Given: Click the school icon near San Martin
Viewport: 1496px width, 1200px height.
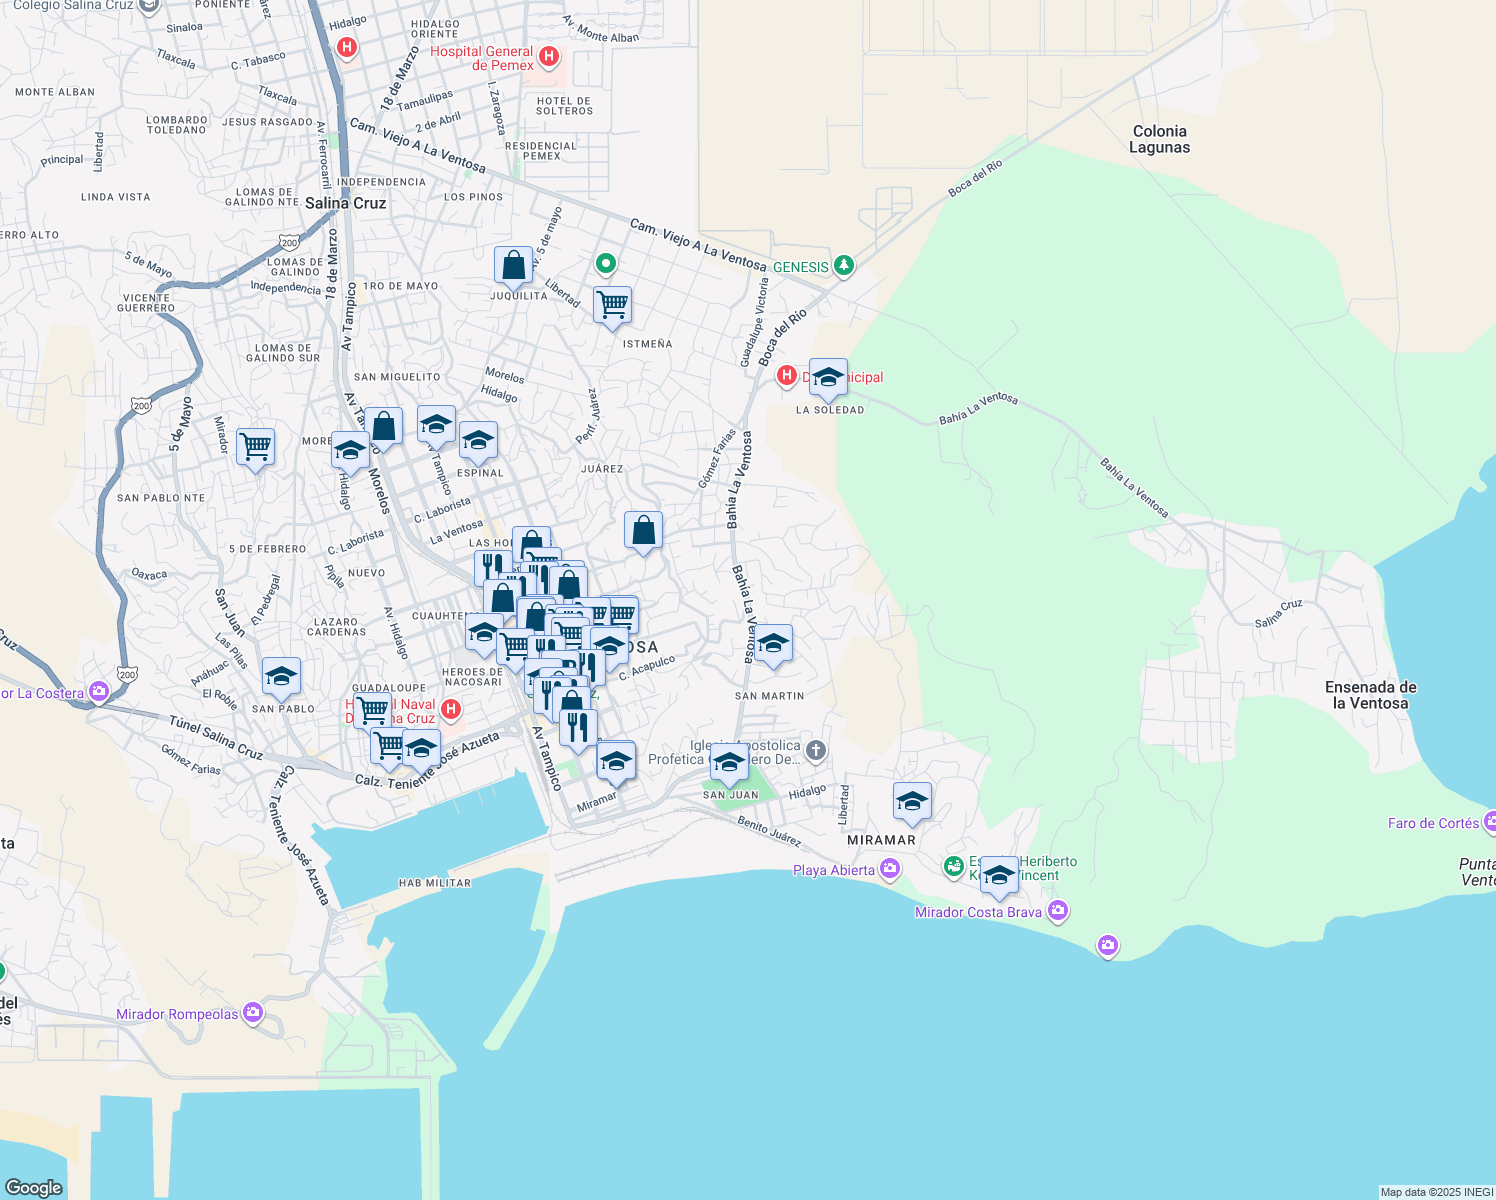Looking at the screenshot, I should coord(772,644).
